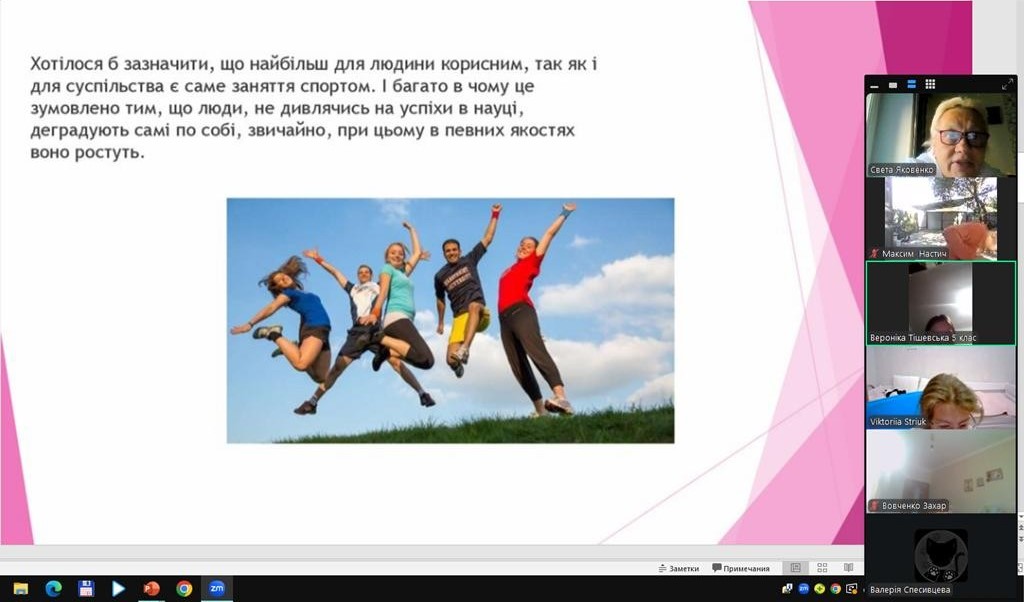1024x602 pixels.
Task: Show only the active speaker thumbnail
Action: [893, 85]
